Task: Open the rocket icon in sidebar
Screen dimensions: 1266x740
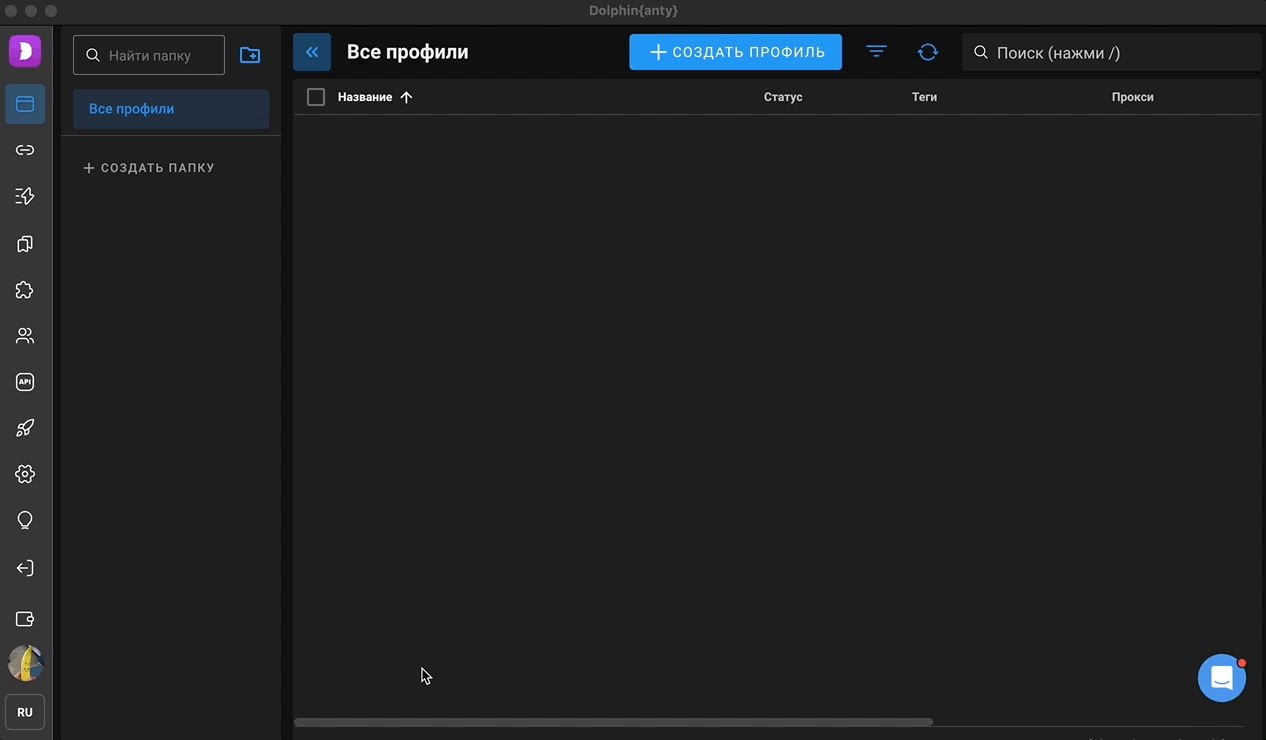Action: [x=25, y=428]
